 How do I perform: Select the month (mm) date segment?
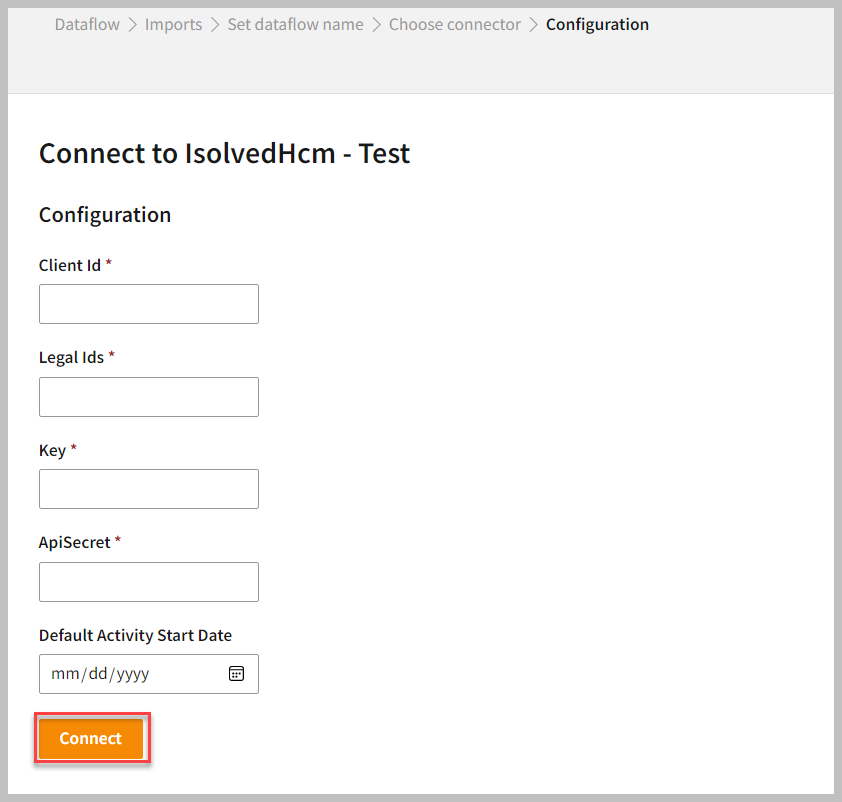[x=64, y=674]
